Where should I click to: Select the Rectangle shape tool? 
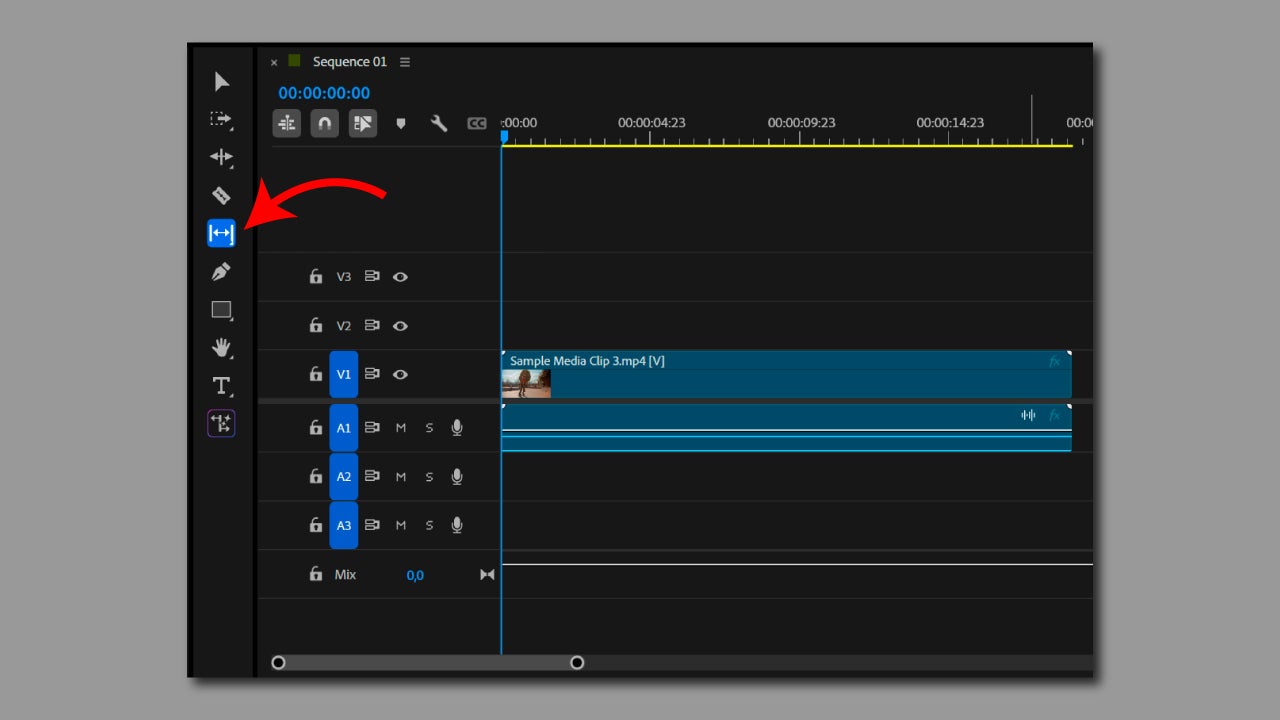coord(221,310)
